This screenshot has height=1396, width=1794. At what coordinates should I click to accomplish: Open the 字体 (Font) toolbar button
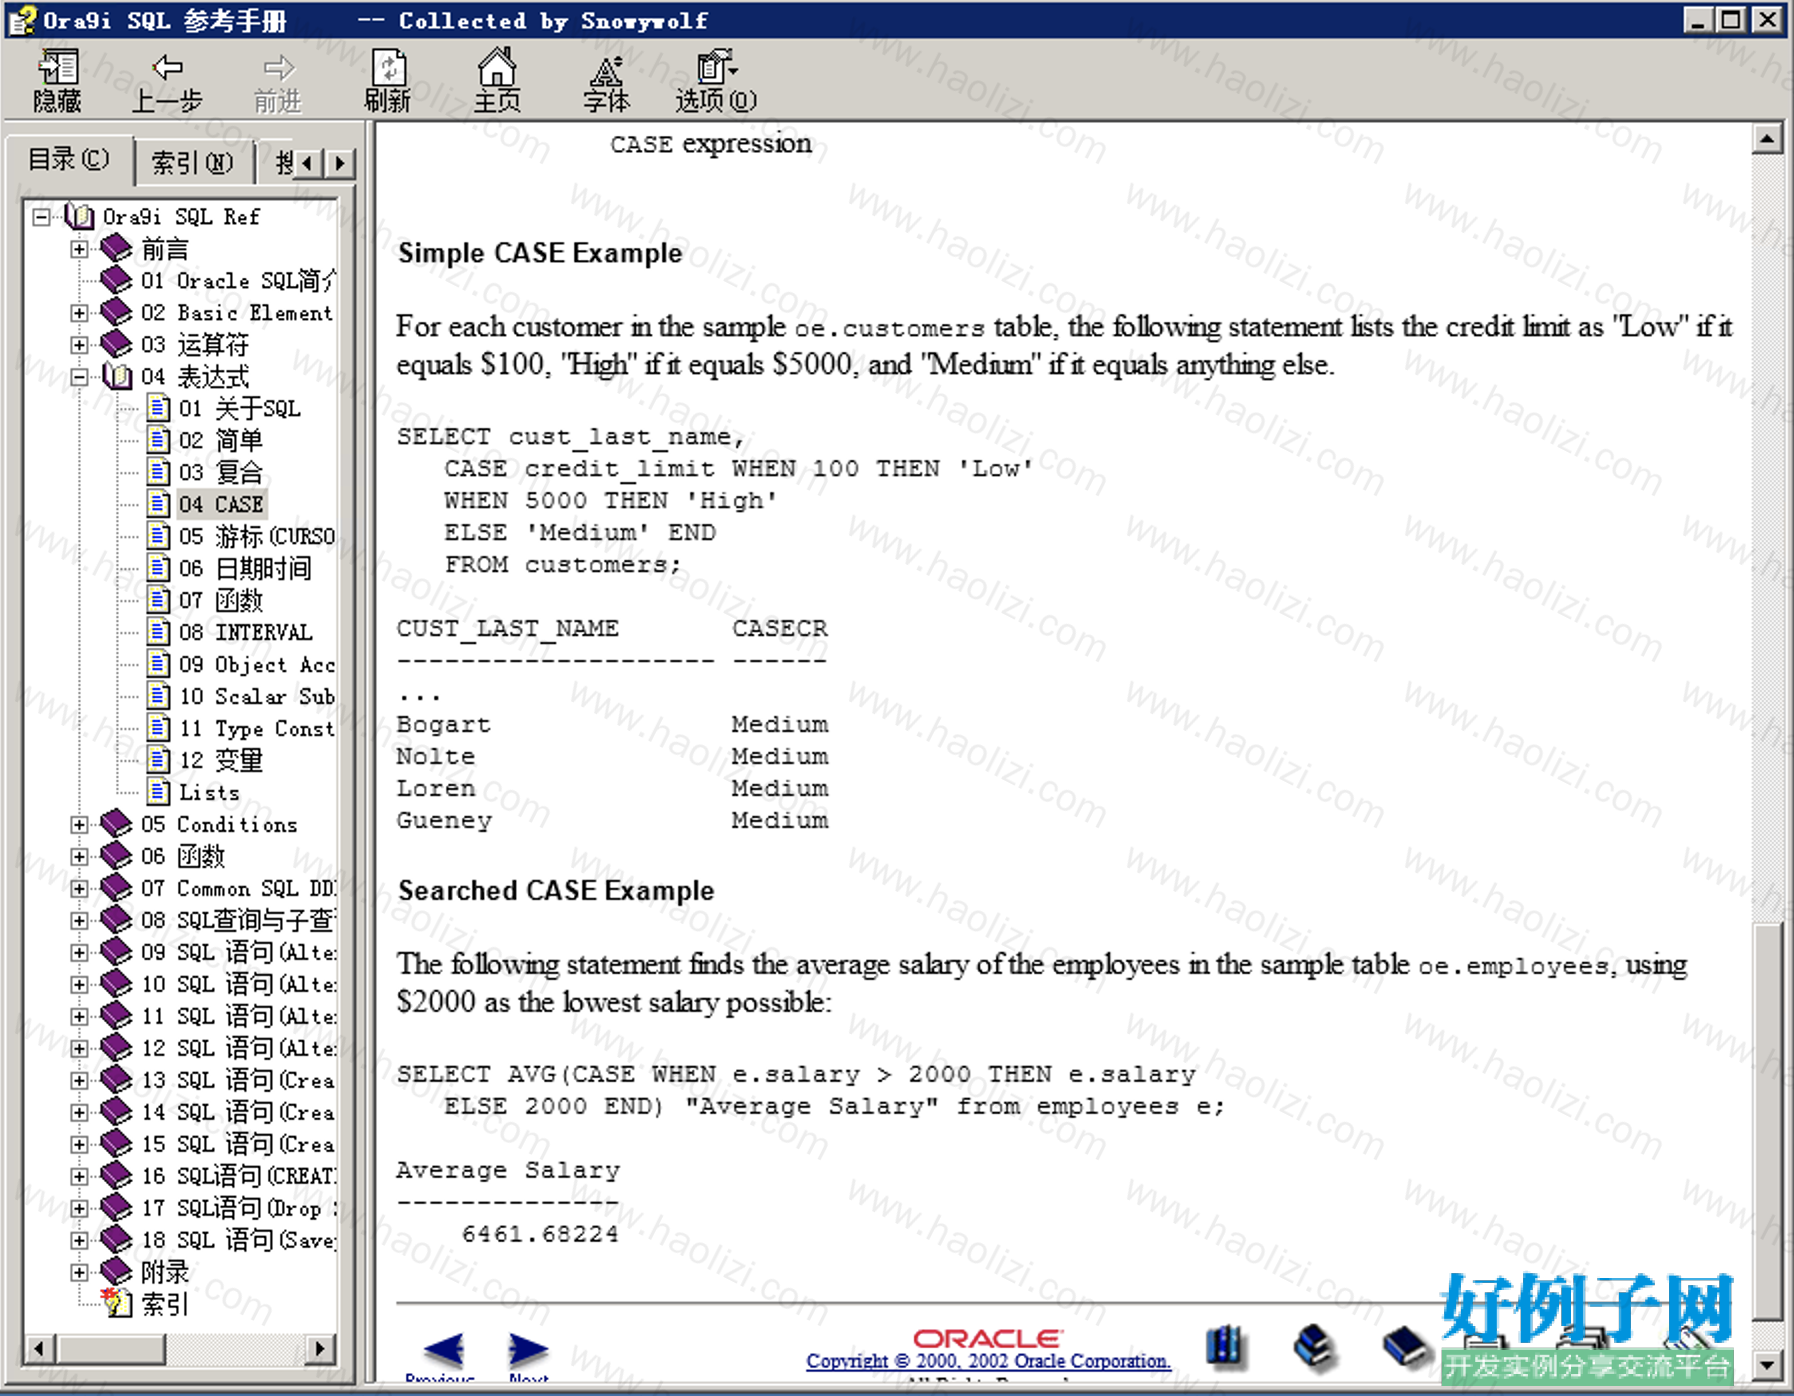pyautogui.click(x=606, y=82)
